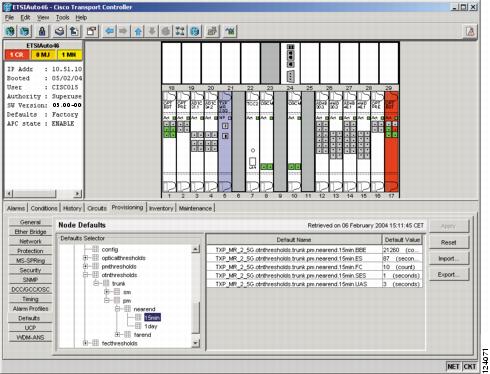Open the Network subtab
490x374 pixels.
[x=30, y=241]
